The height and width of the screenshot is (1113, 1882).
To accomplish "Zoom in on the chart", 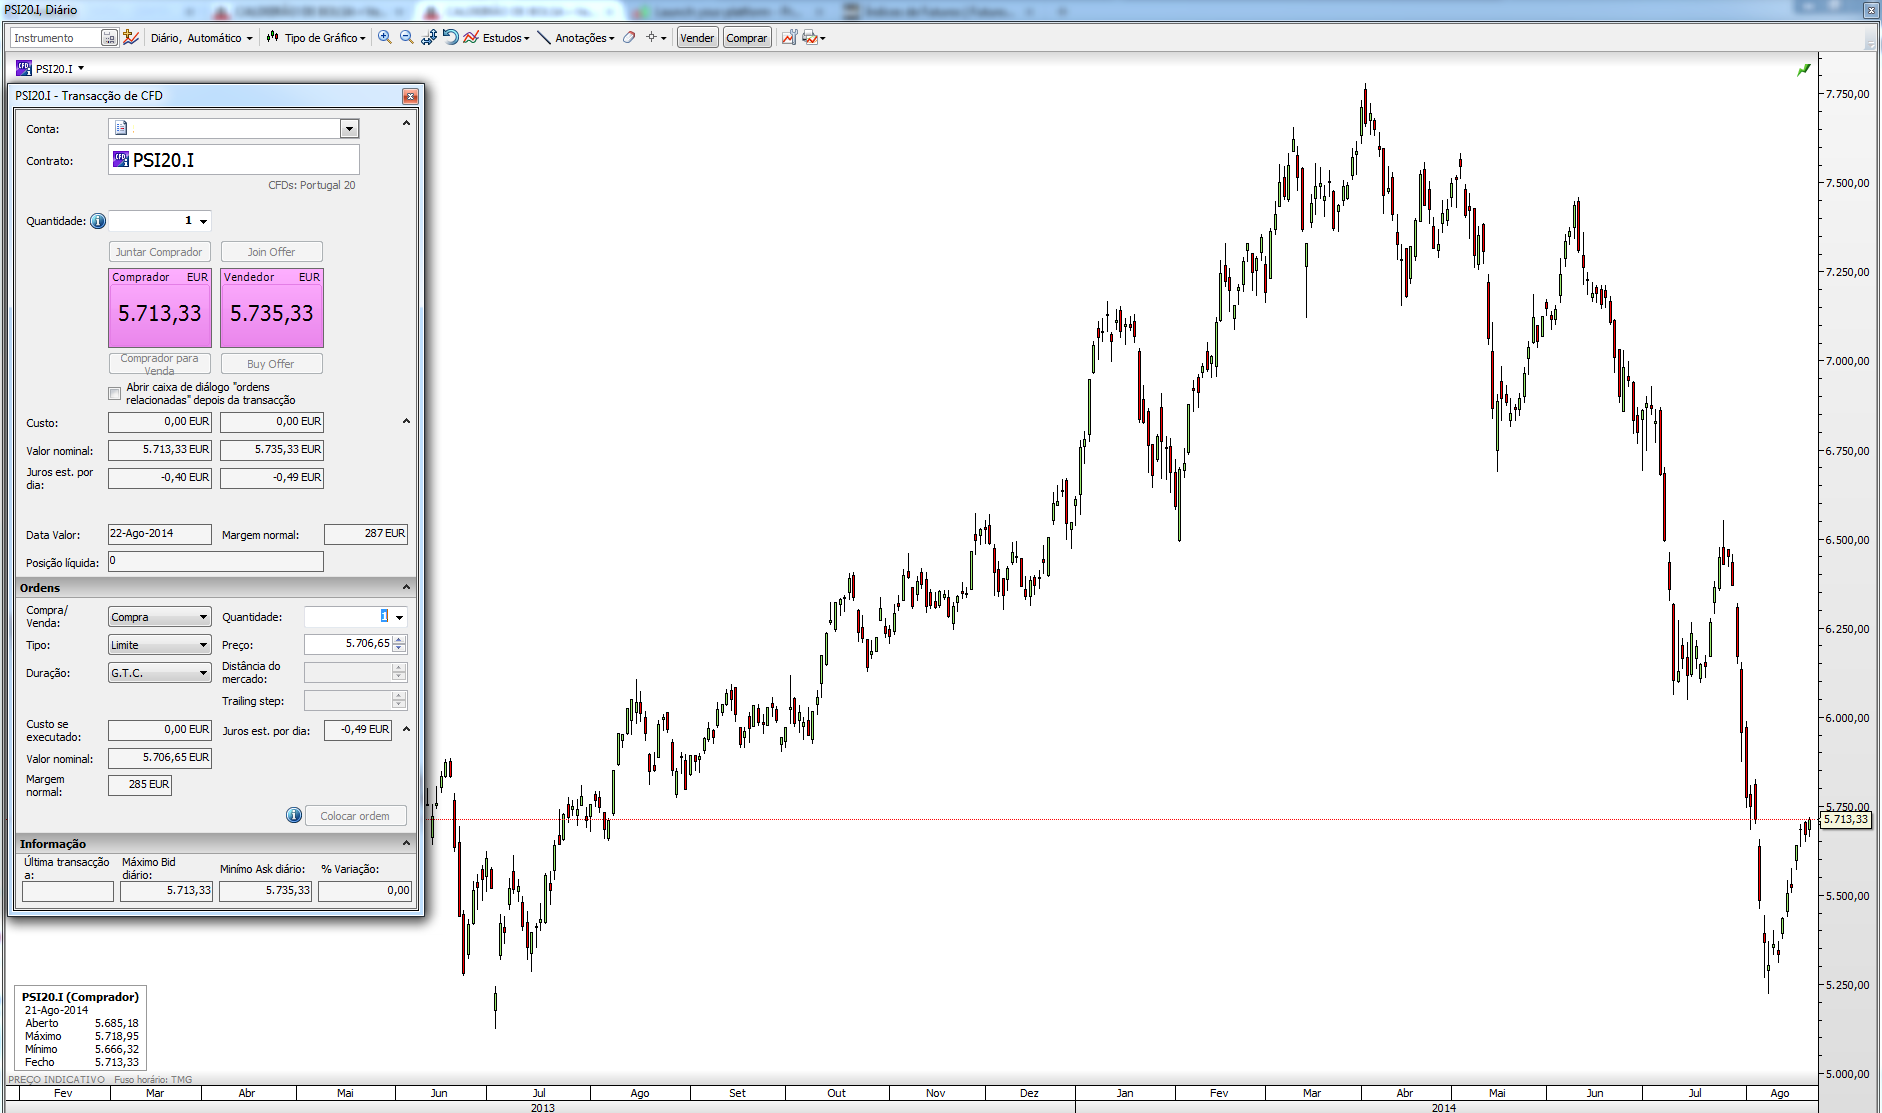I will click(x=384, y=38).
